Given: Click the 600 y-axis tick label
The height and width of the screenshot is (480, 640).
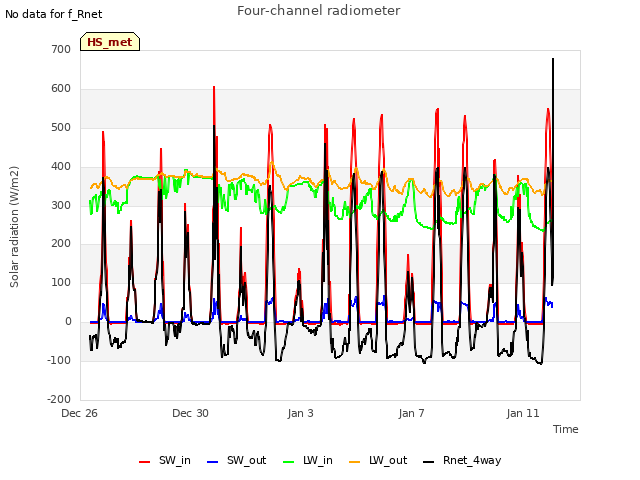Looking at the screenshot, I should pyautogui.click(x=61, y=89).
